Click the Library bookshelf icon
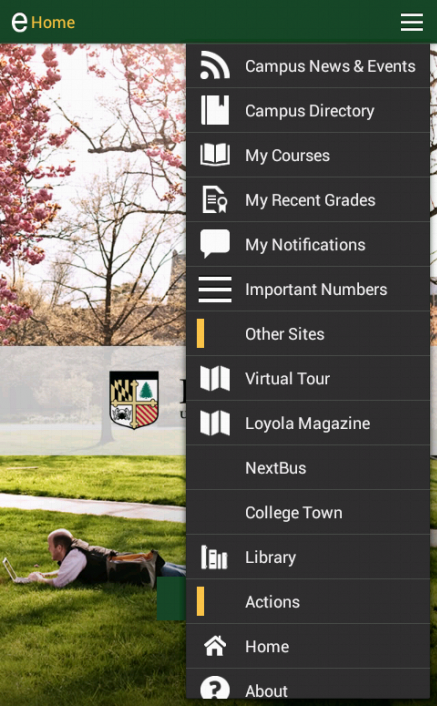The image size is (437, 706). point(214,557)
